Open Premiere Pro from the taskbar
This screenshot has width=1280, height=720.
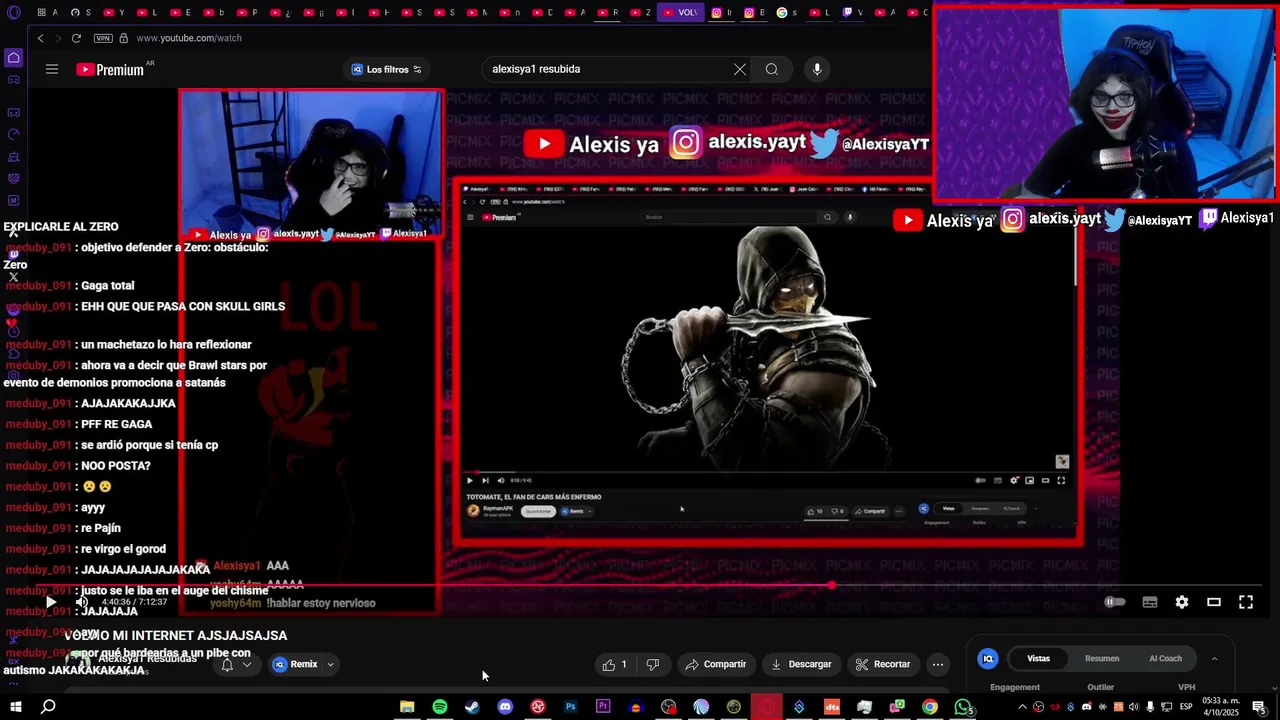(603, 707)
